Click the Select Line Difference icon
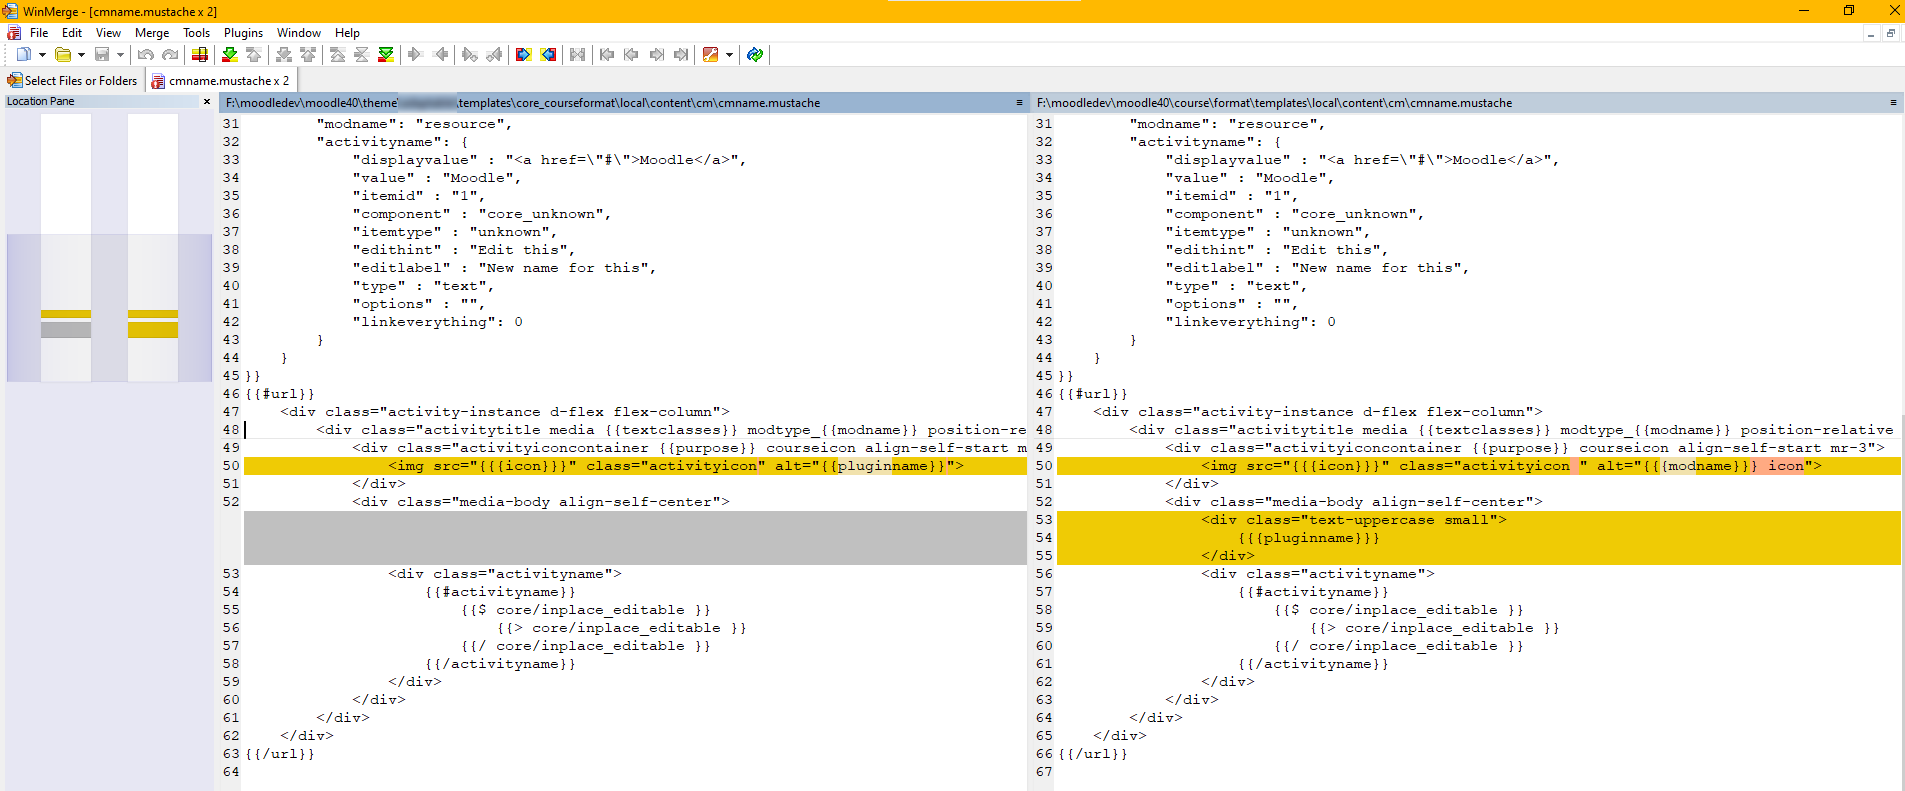Viewport: 1905px width, 791px height. (200, 55)
